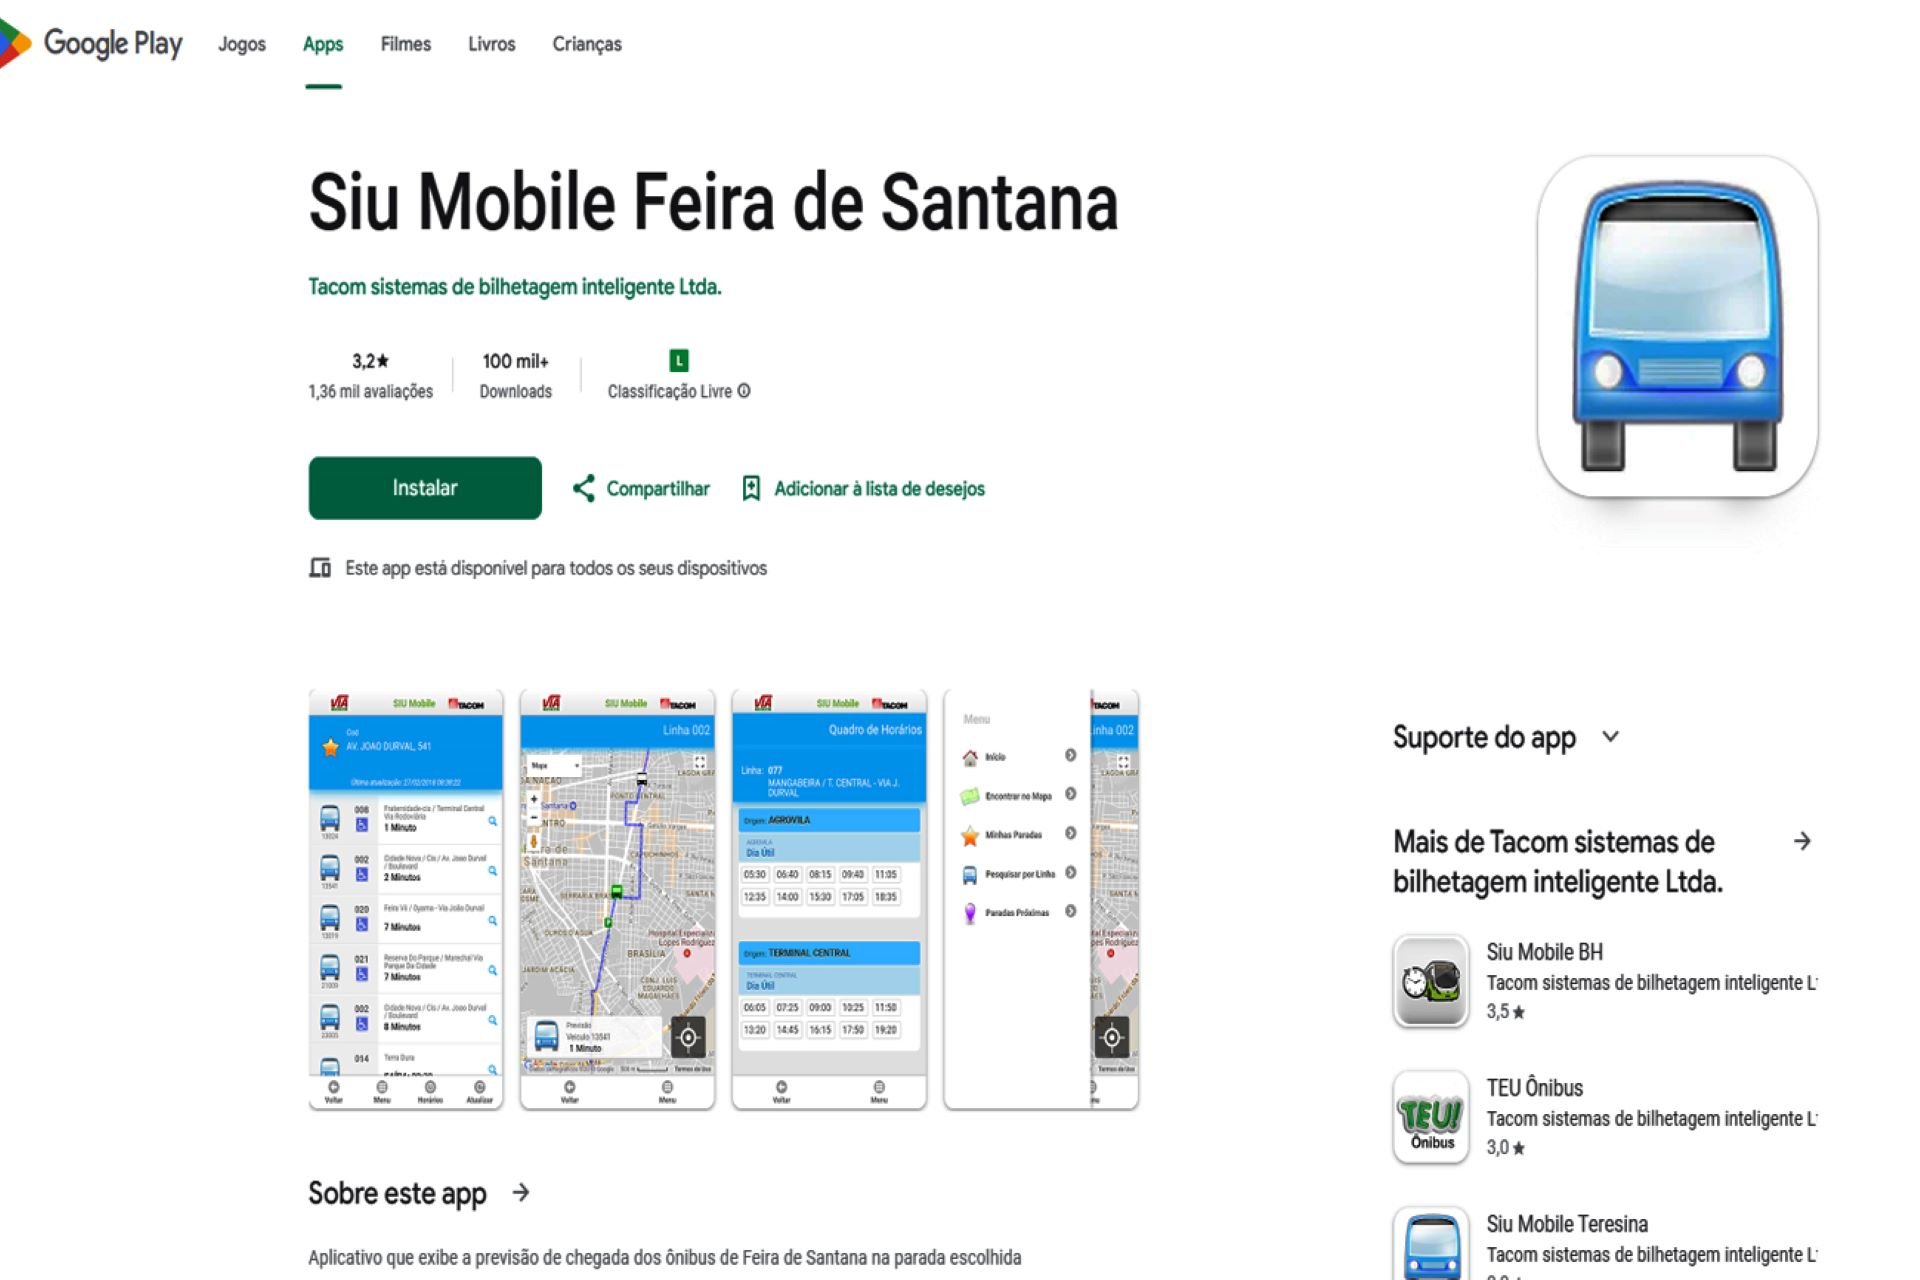Click the Compartilhar button

641,487
